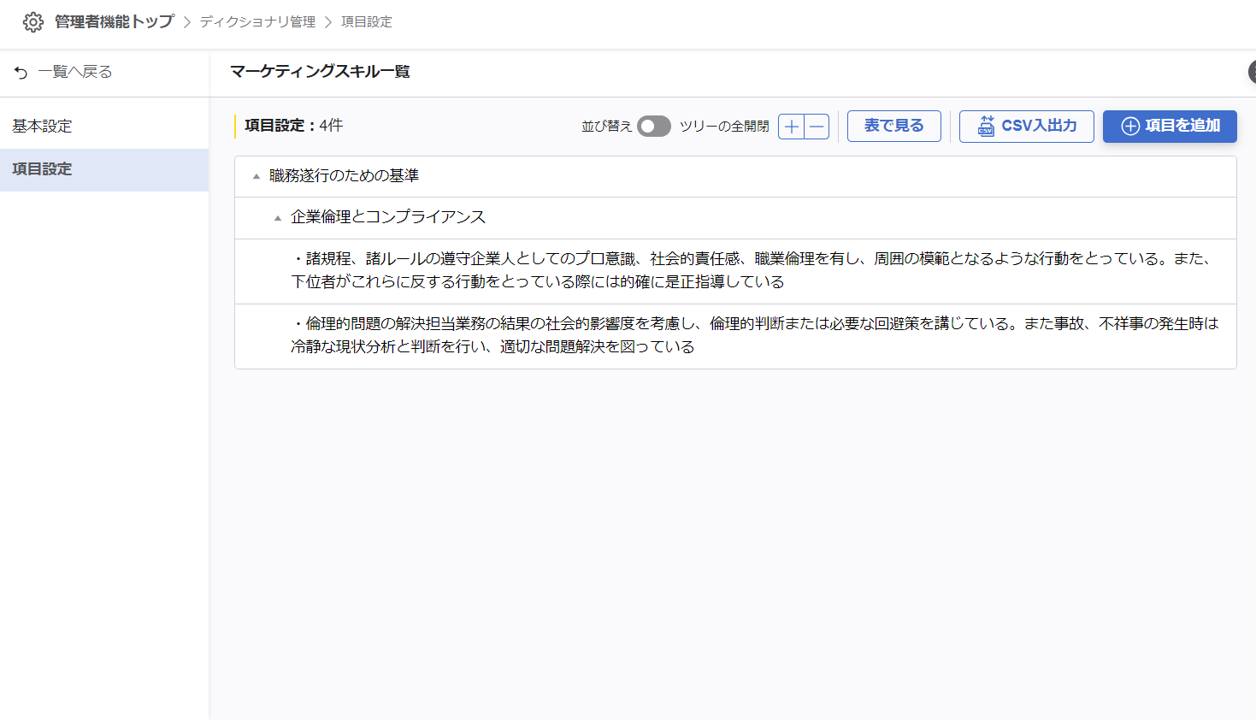Viewport: 1256px width, 720px height.
Task: Open the 倫理的問題の解決 item row
Action: coord(750,335)
